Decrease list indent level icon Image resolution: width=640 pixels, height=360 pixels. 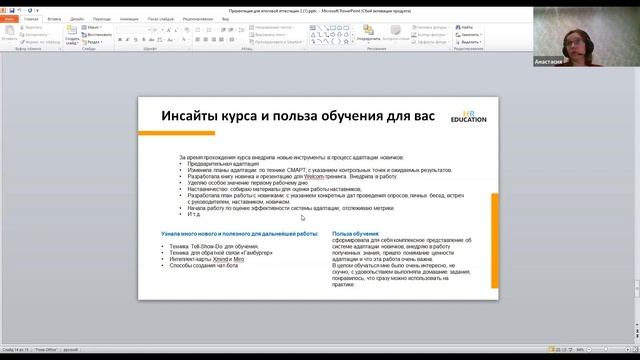click(x=223, y=30)
